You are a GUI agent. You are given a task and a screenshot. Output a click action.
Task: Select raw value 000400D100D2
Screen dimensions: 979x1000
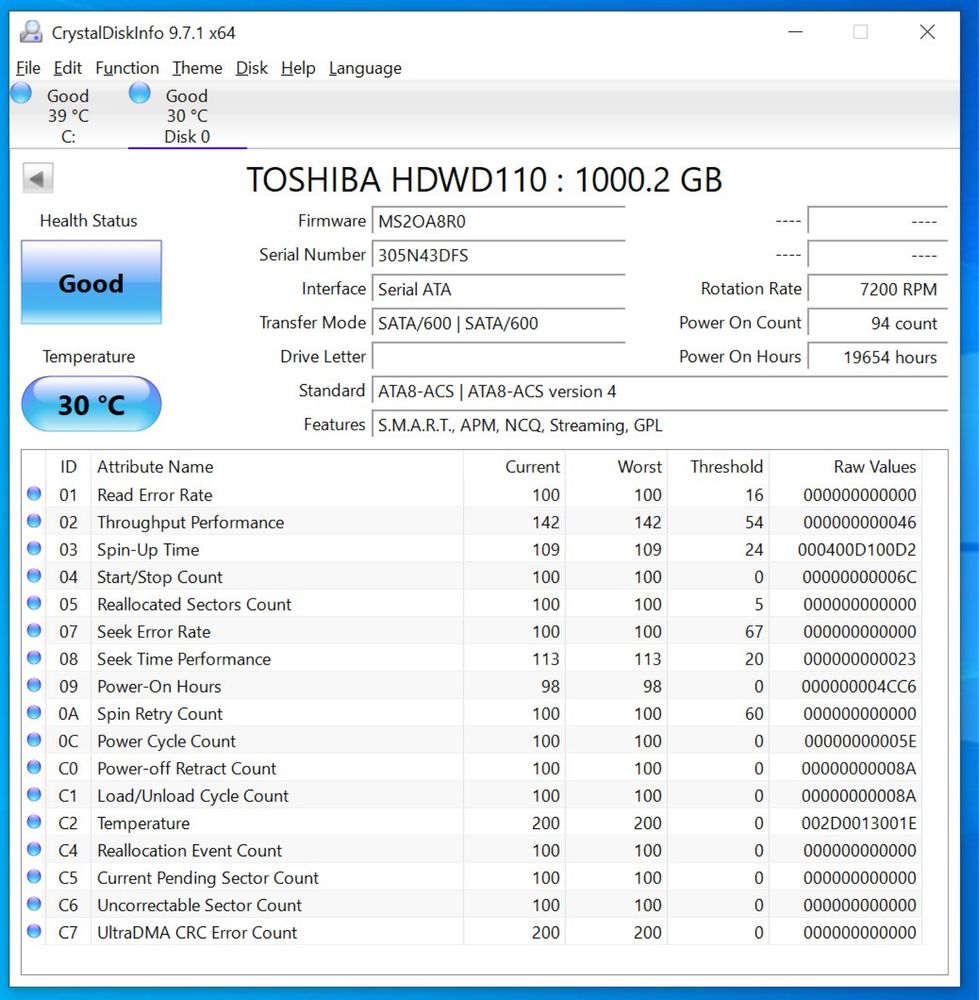pos(857,550)
